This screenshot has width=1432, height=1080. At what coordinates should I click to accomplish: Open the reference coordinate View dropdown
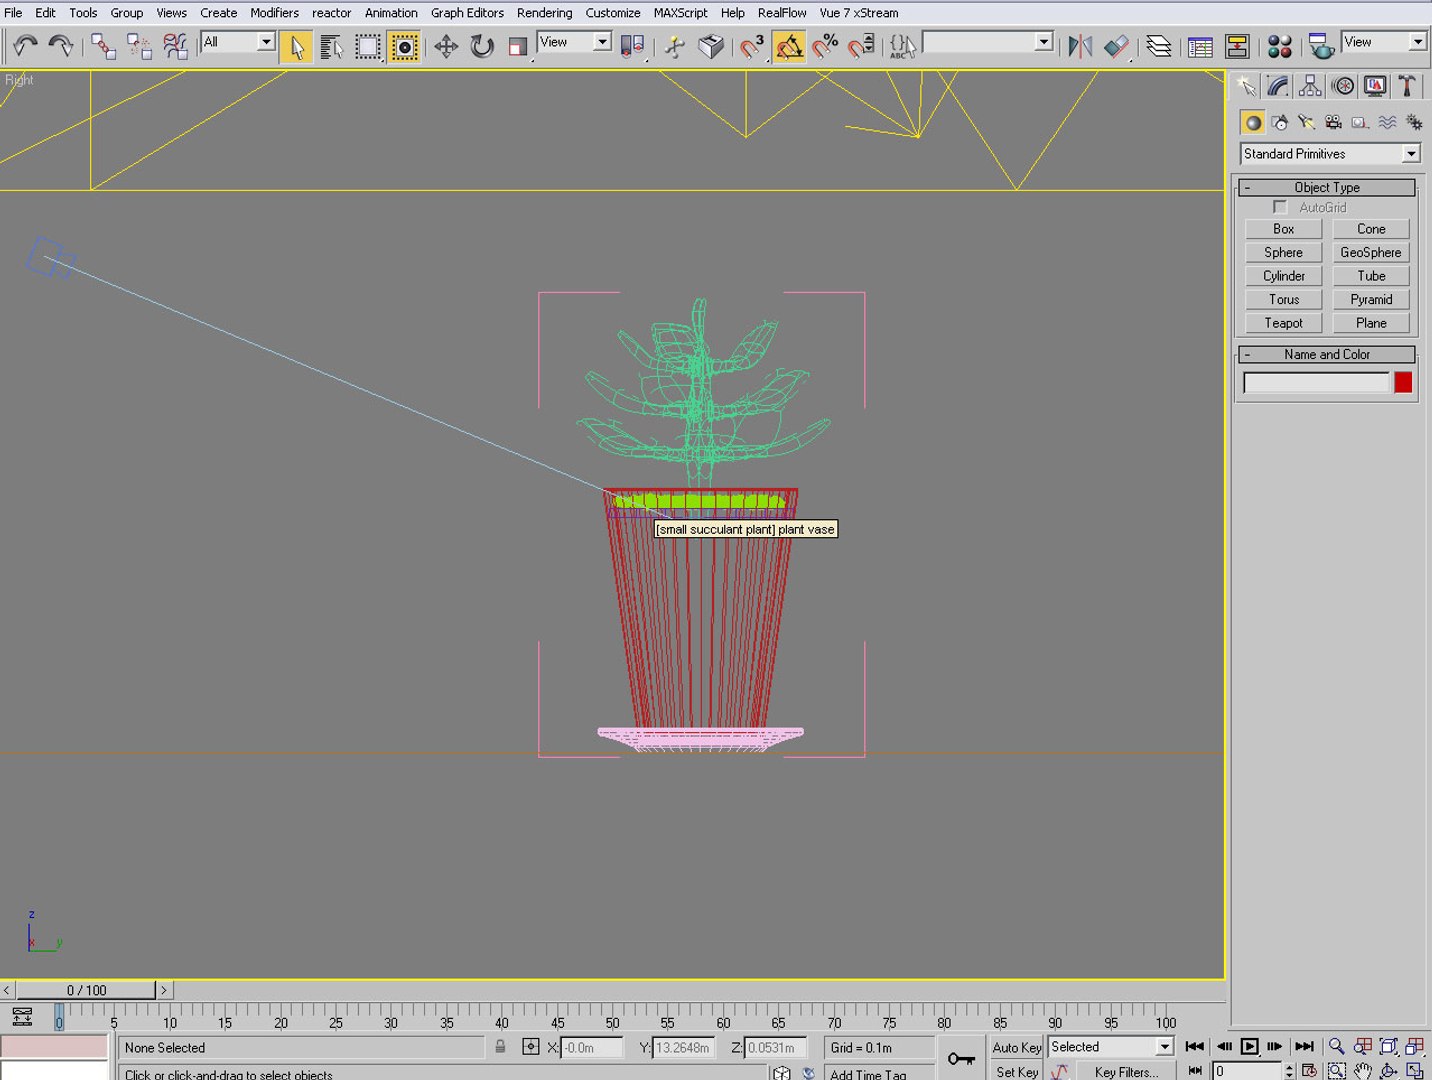click(x=574, y=42)
